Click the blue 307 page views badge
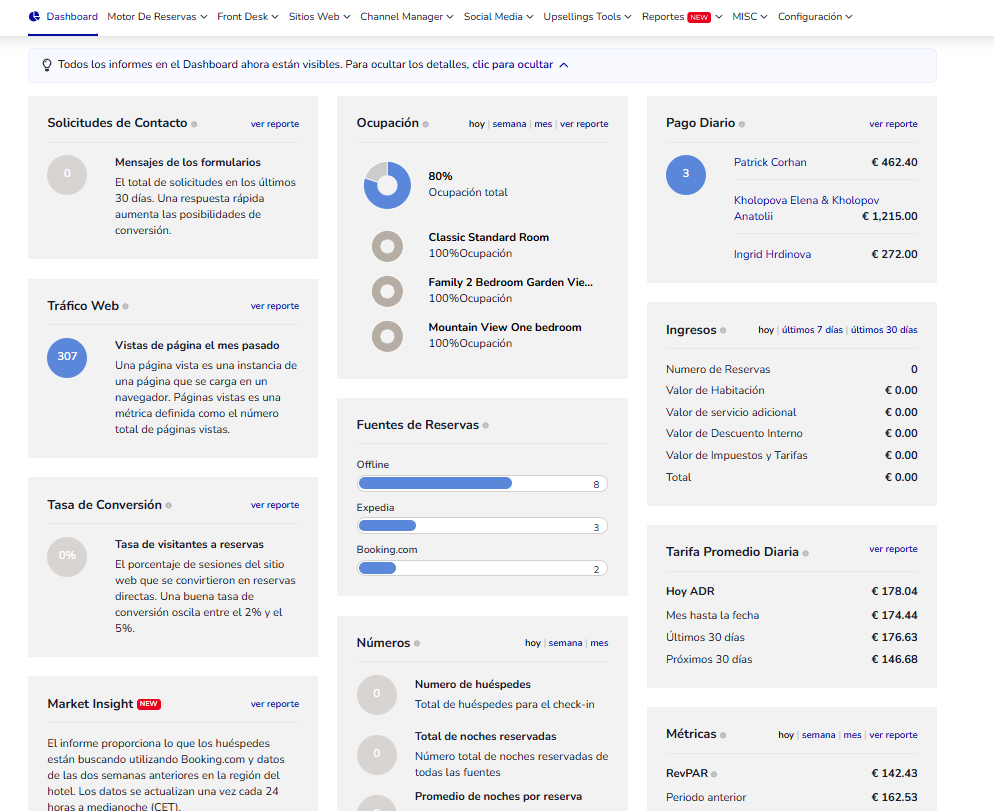 coord(67,357)
